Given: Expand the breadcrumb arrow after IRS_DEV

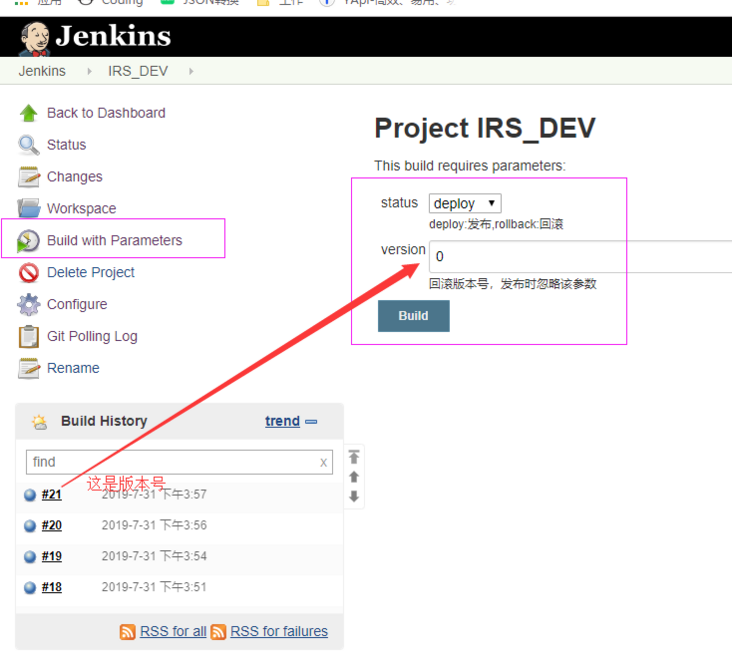Looking at the screenshot, I should [191, 71].
